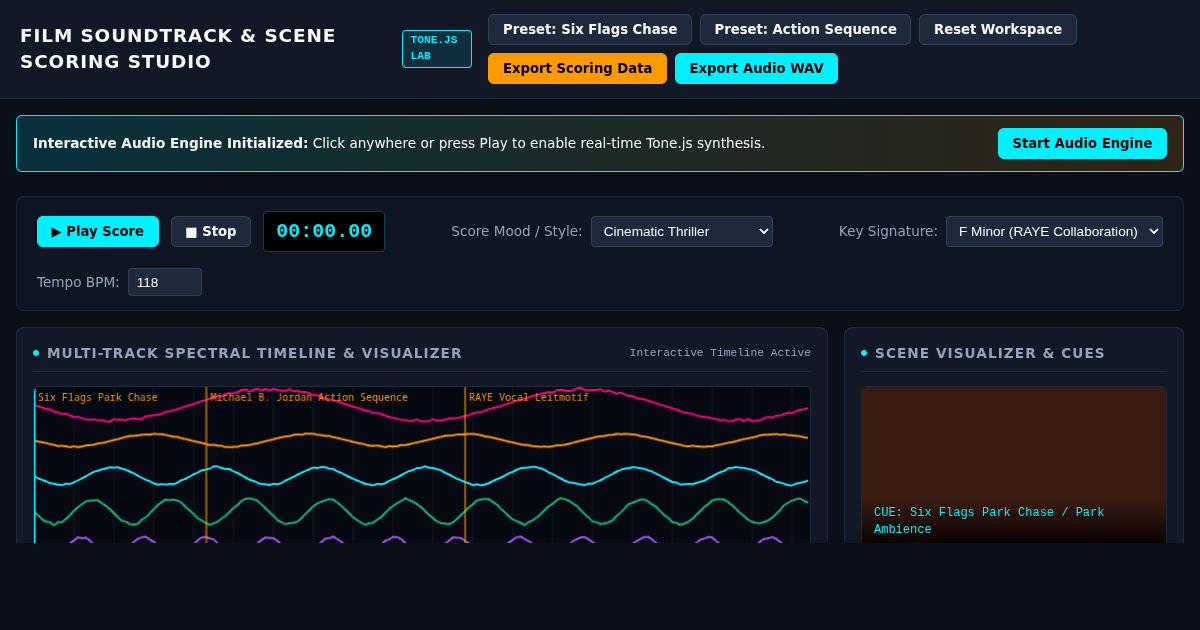Stop playback
1200x630 pixels.
tap(211, 231)
